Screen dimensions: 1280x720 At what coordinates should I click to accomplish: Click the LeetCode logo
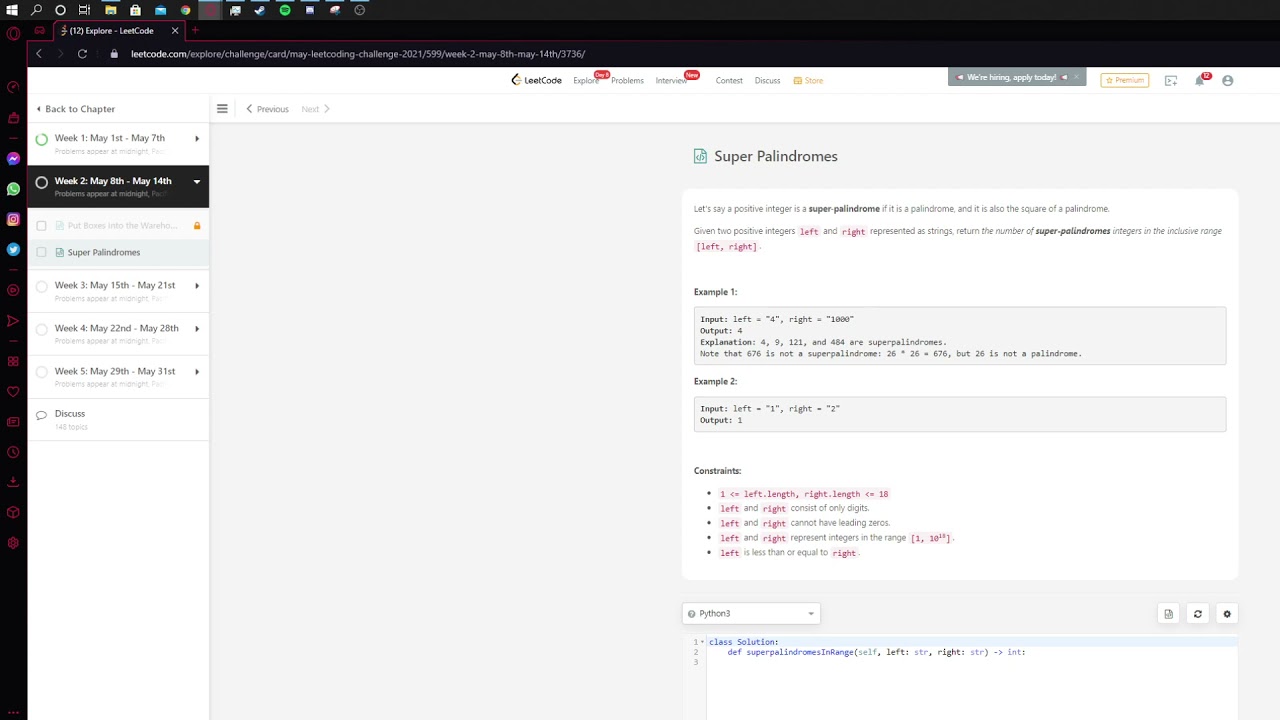pyautogui.click(x=537, y=80)
